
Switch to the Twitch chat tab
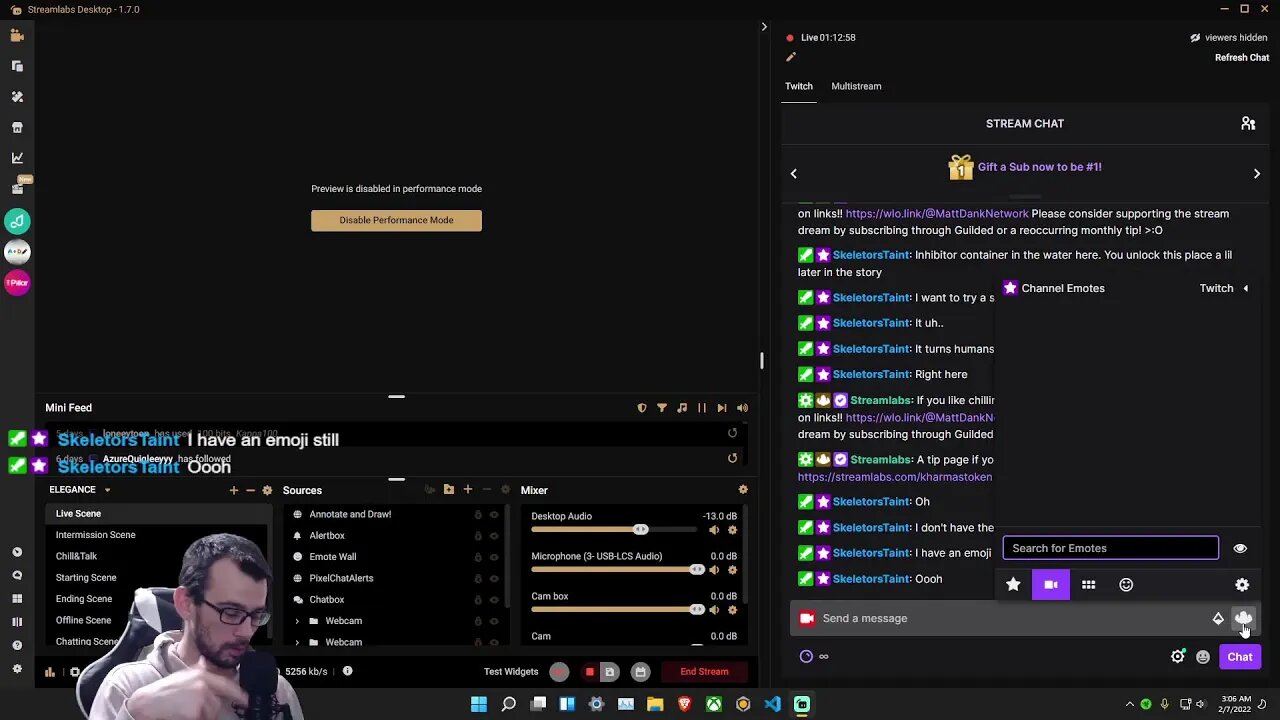[798, 86]
